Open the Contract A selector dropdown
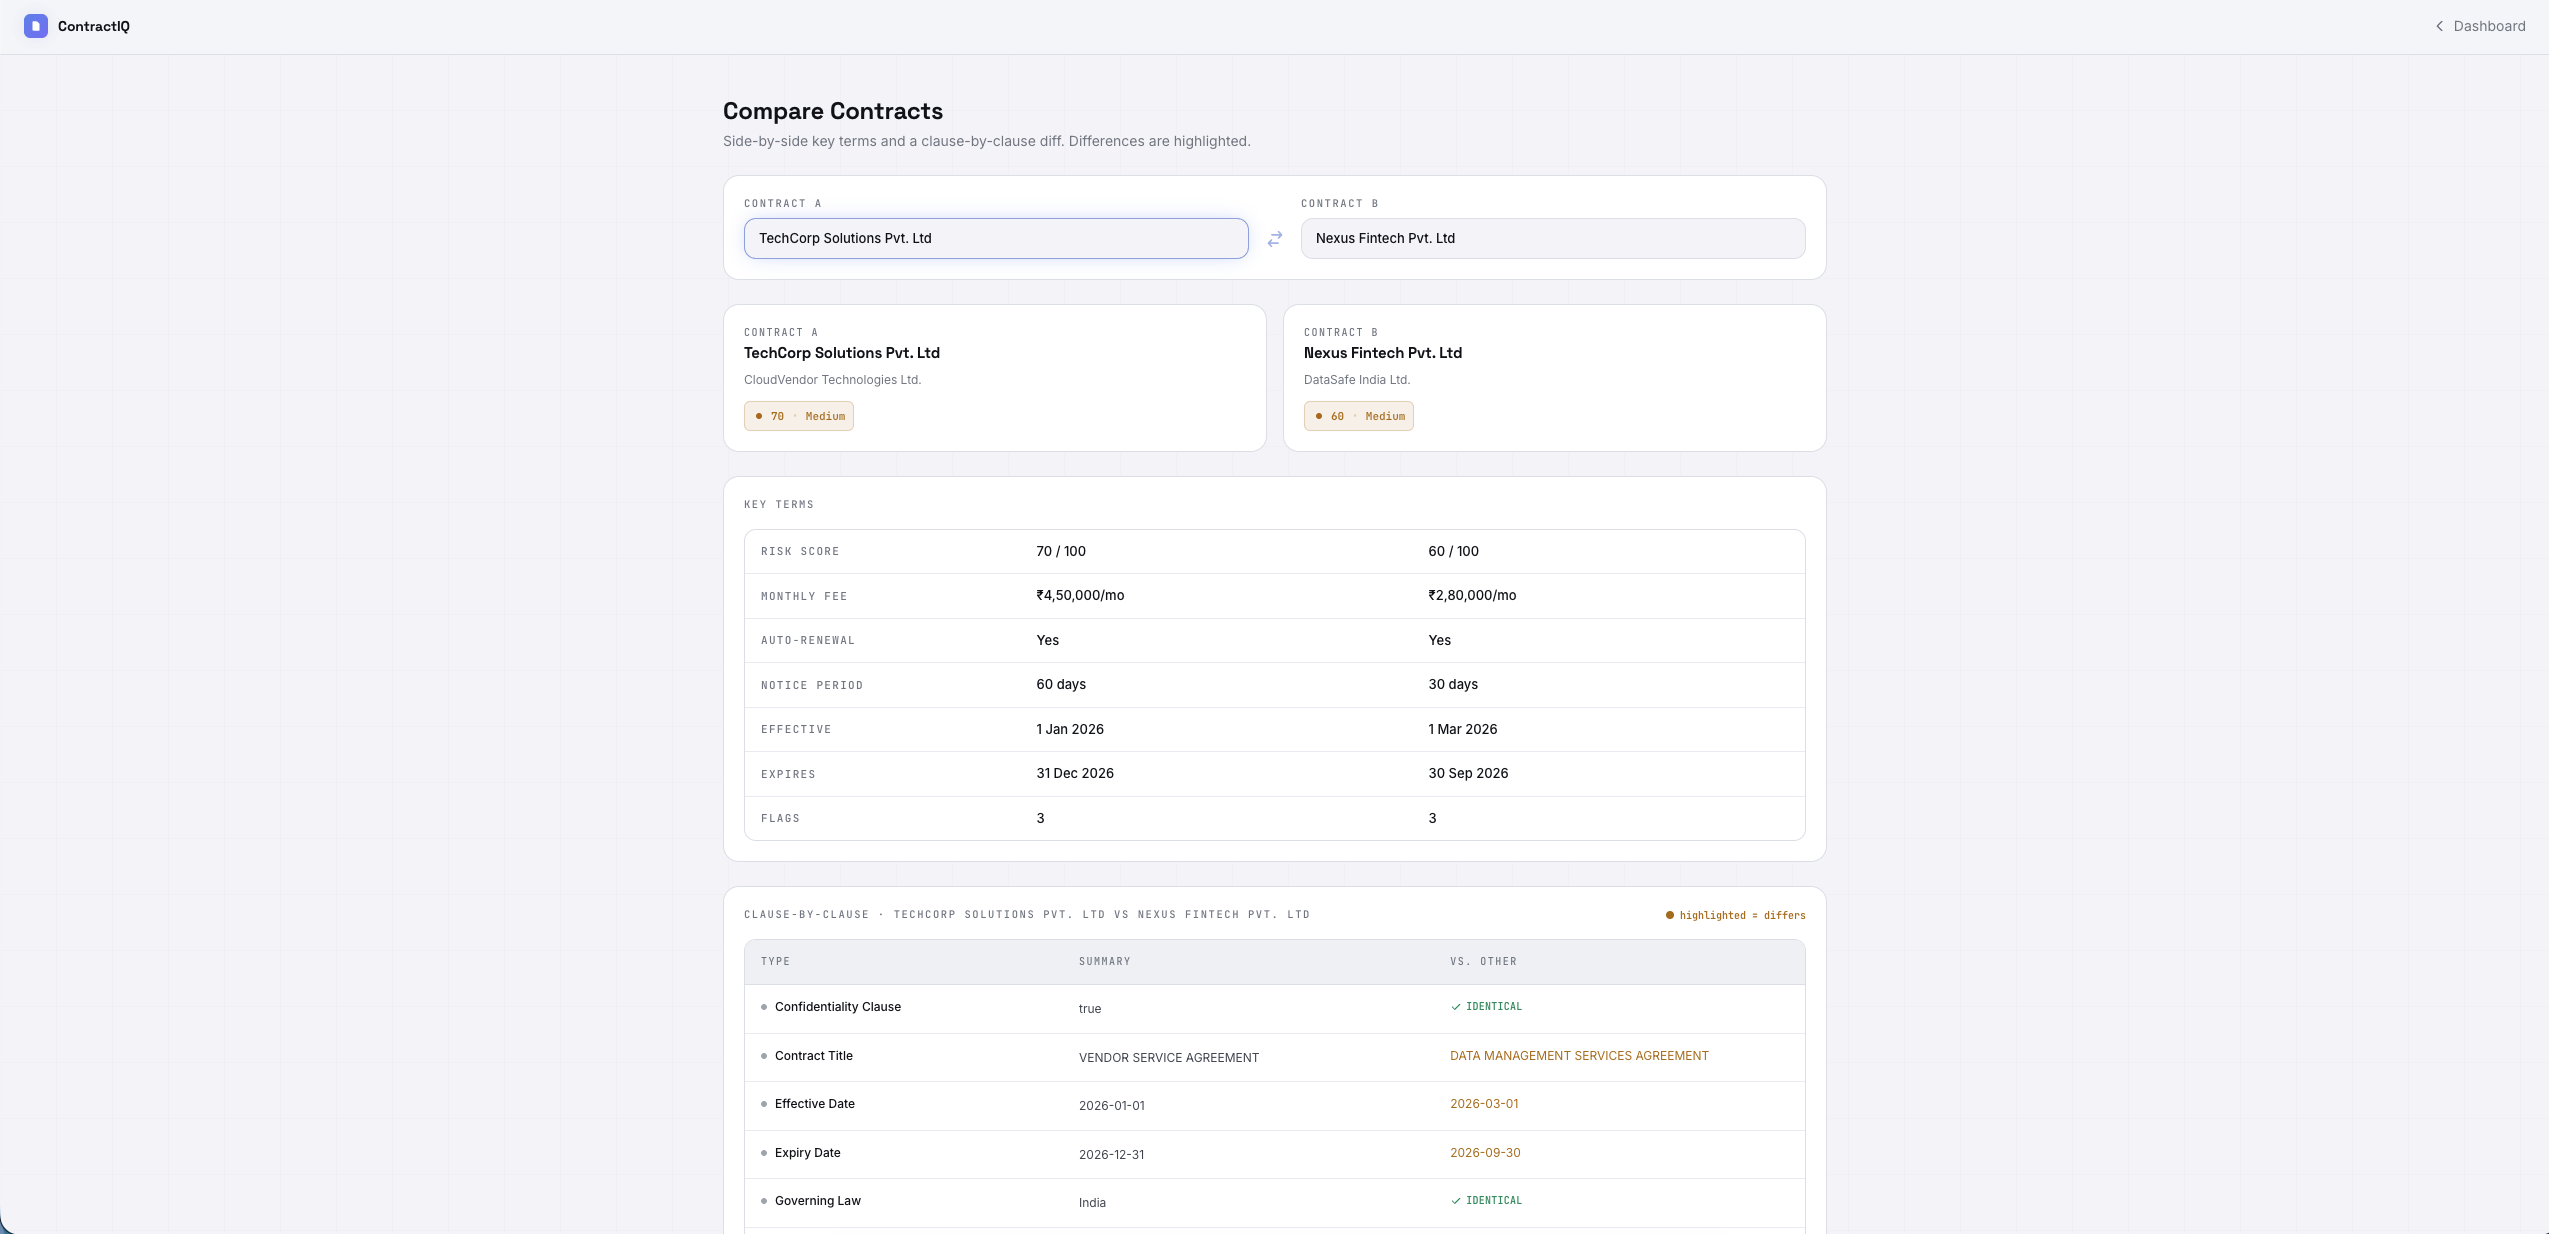 point(996,238)
